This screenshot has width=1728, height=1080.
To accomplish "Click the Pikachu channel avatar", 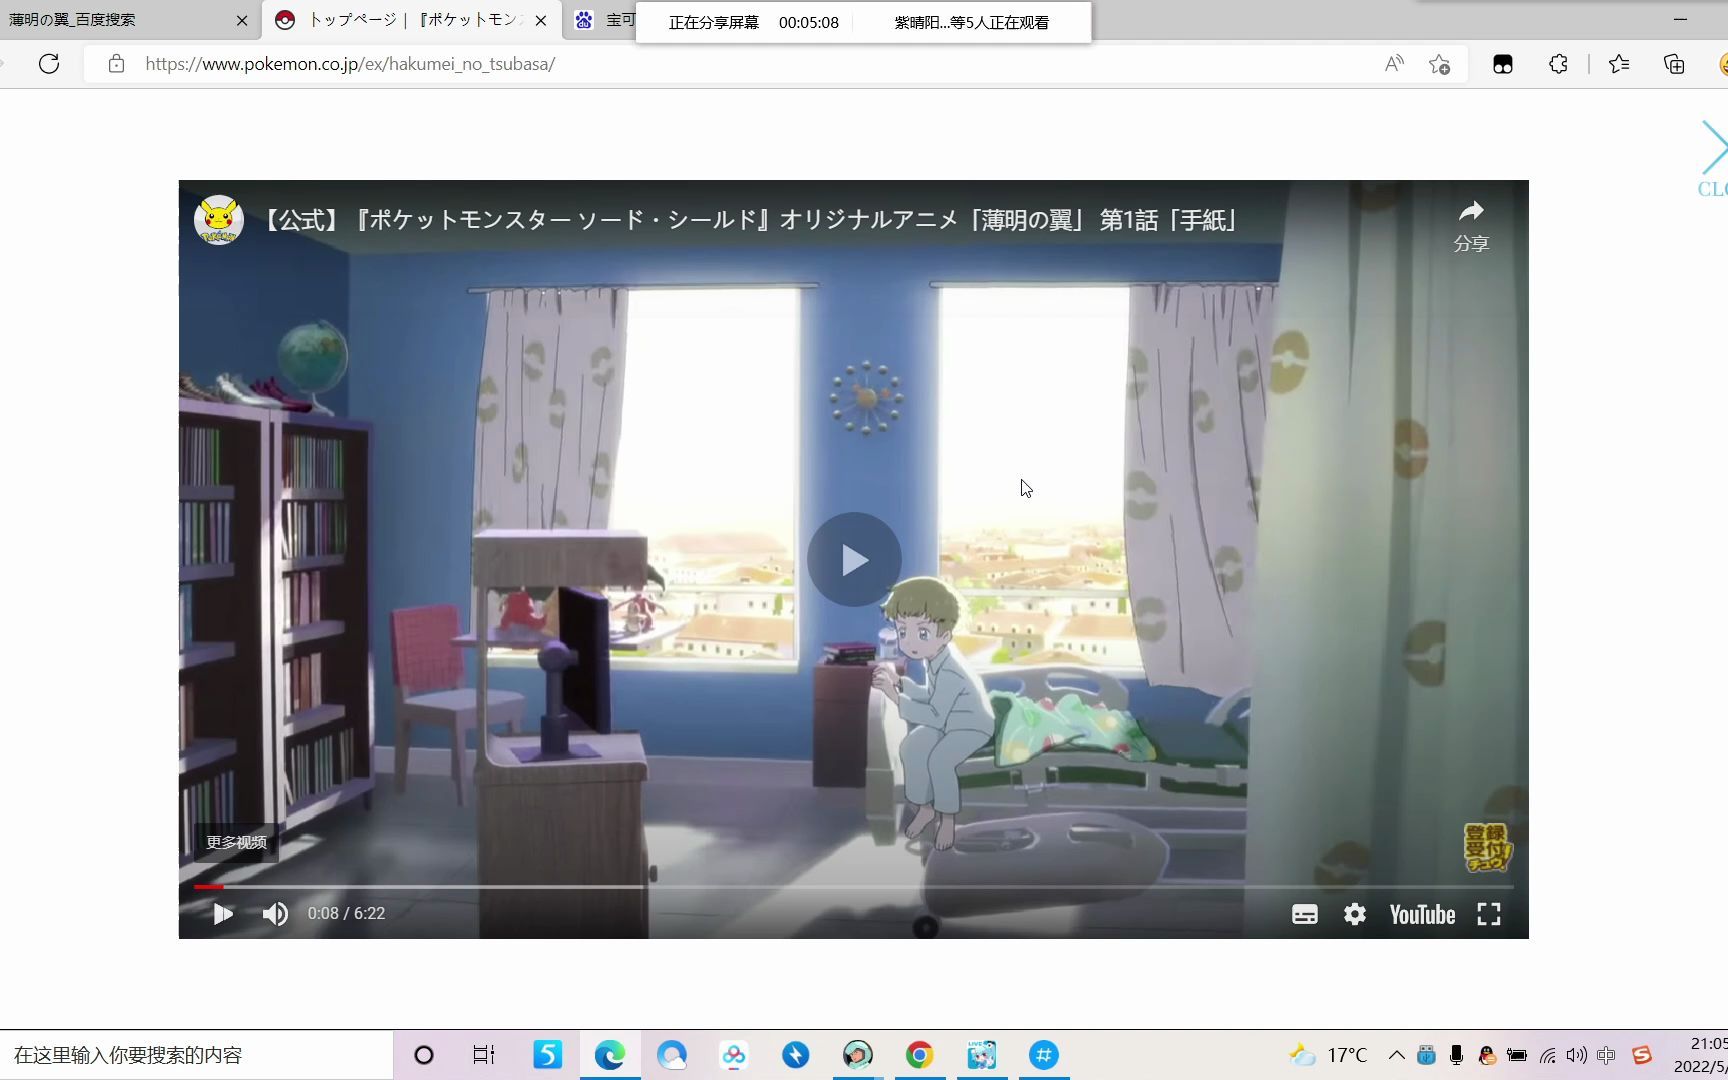I will point(218,220).
